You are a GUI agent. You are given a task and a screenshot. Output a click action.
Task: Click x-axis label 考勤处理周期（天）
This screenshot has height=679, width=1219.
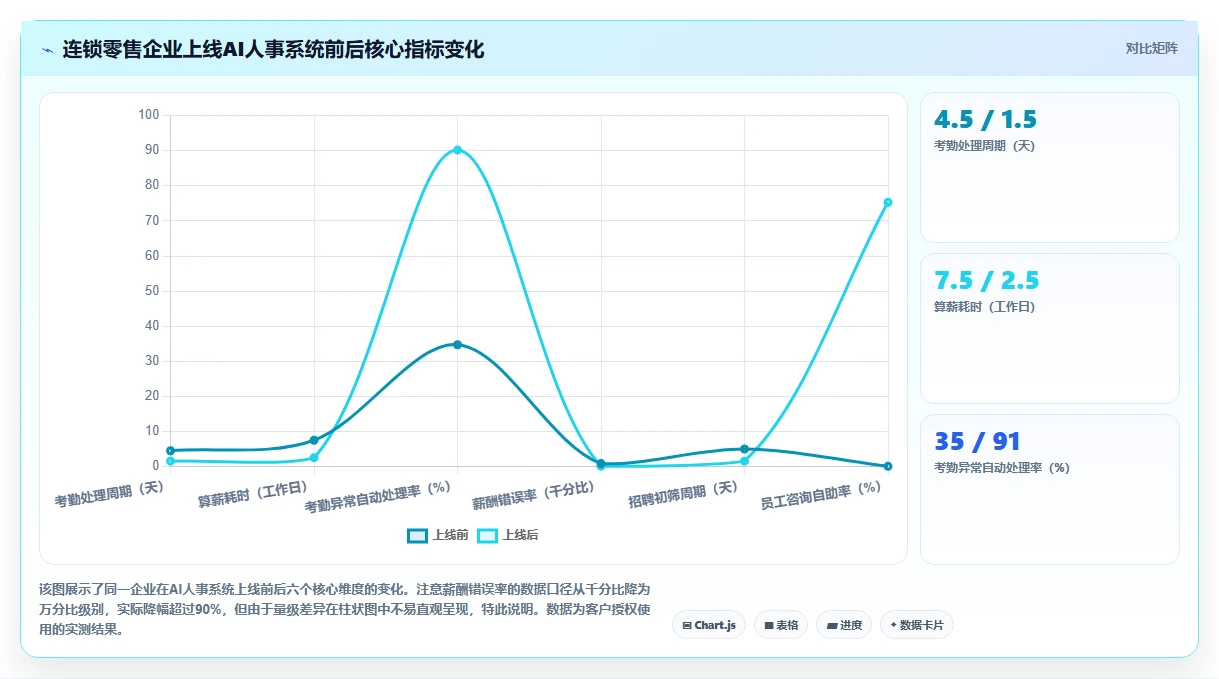coord(110,494)
